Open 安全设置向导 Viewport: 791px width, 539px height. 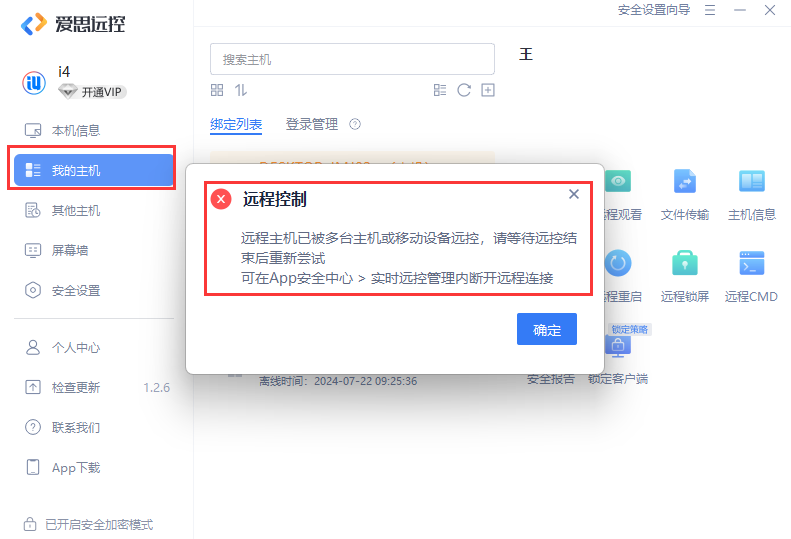[x=654, y=10]
